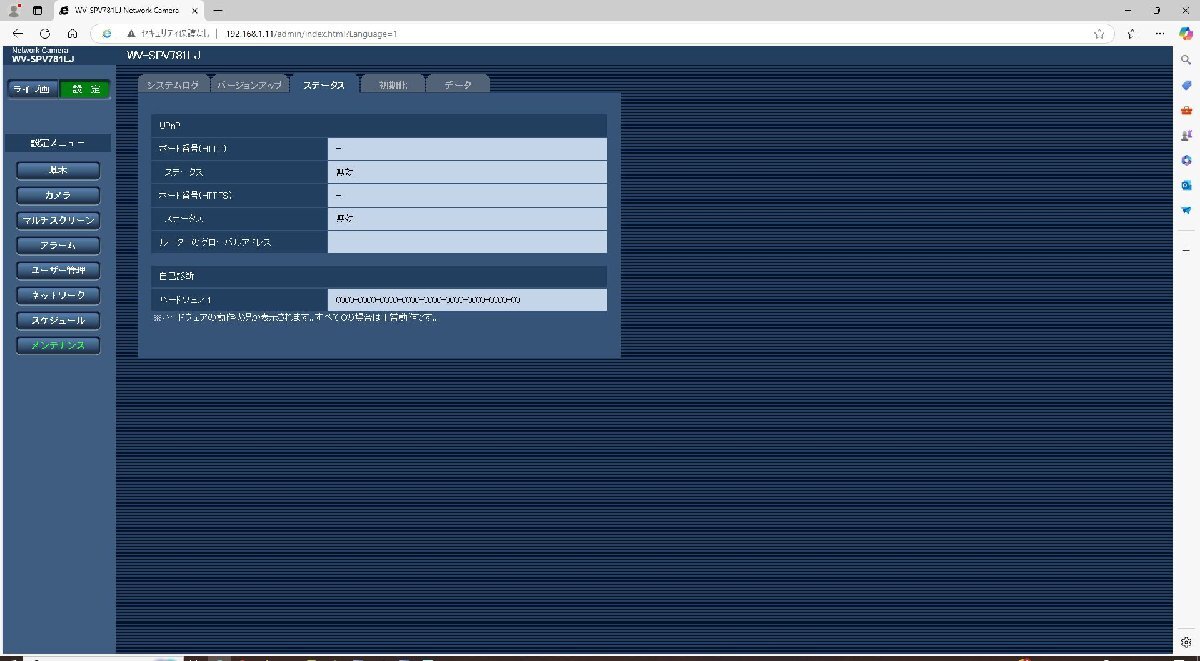Open the sidebar games chess icon
Screen dimensions: 1200x661
tap(1186, 135)
